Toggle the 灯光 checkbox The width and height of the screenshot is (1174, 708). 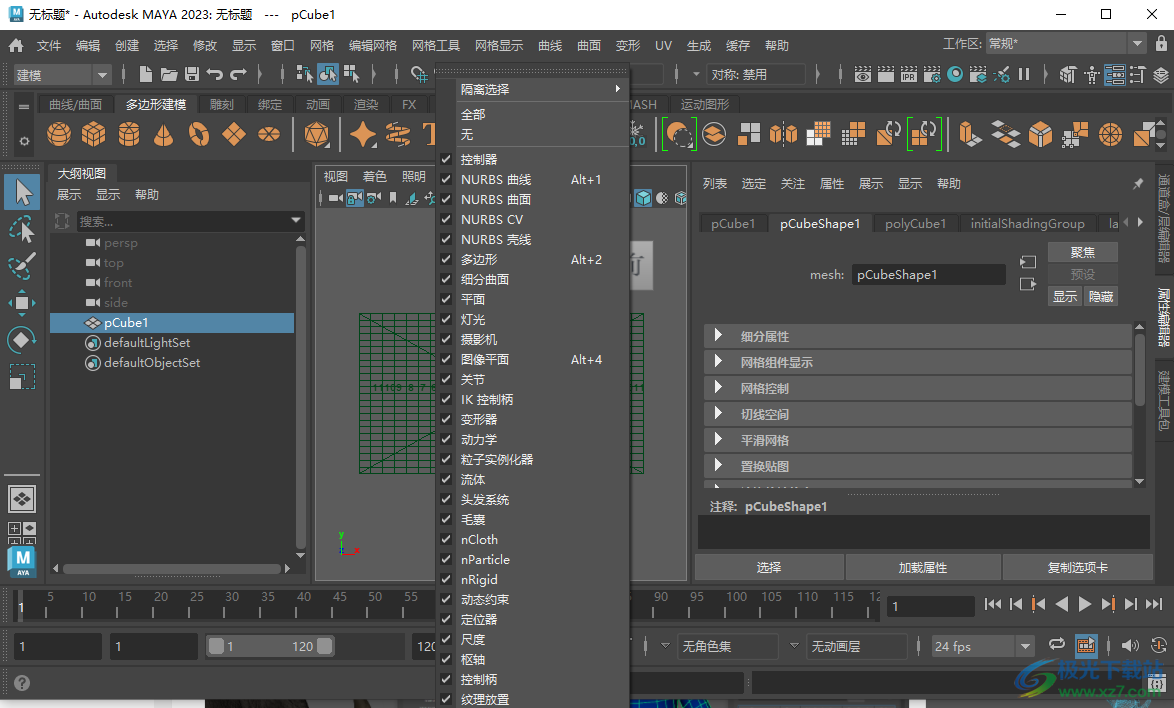[446, 320]
